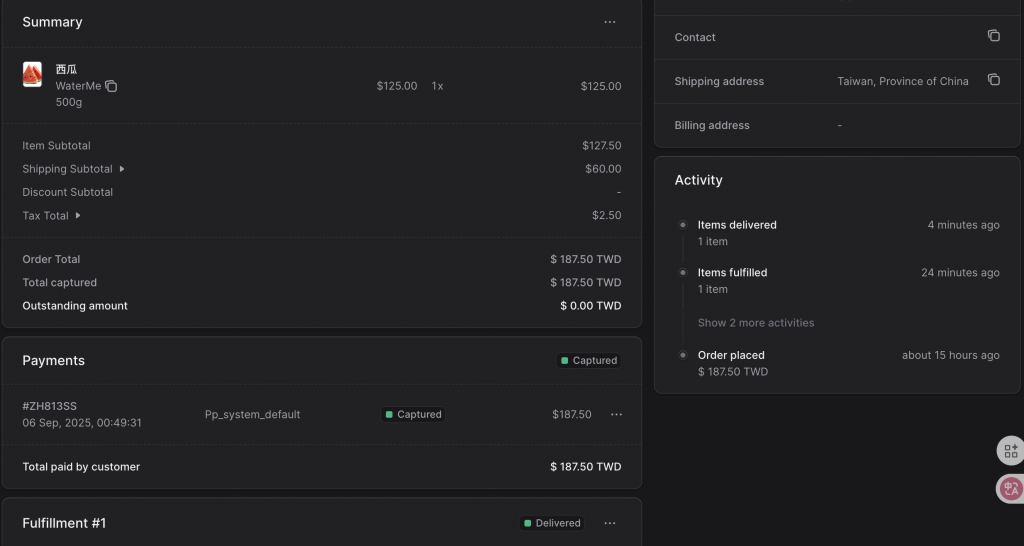The width and height of the screenshot is (1024, 546).
Task: Click the watermelon product thumbnail
Action: pyautogui.click(x=33, y=75)
